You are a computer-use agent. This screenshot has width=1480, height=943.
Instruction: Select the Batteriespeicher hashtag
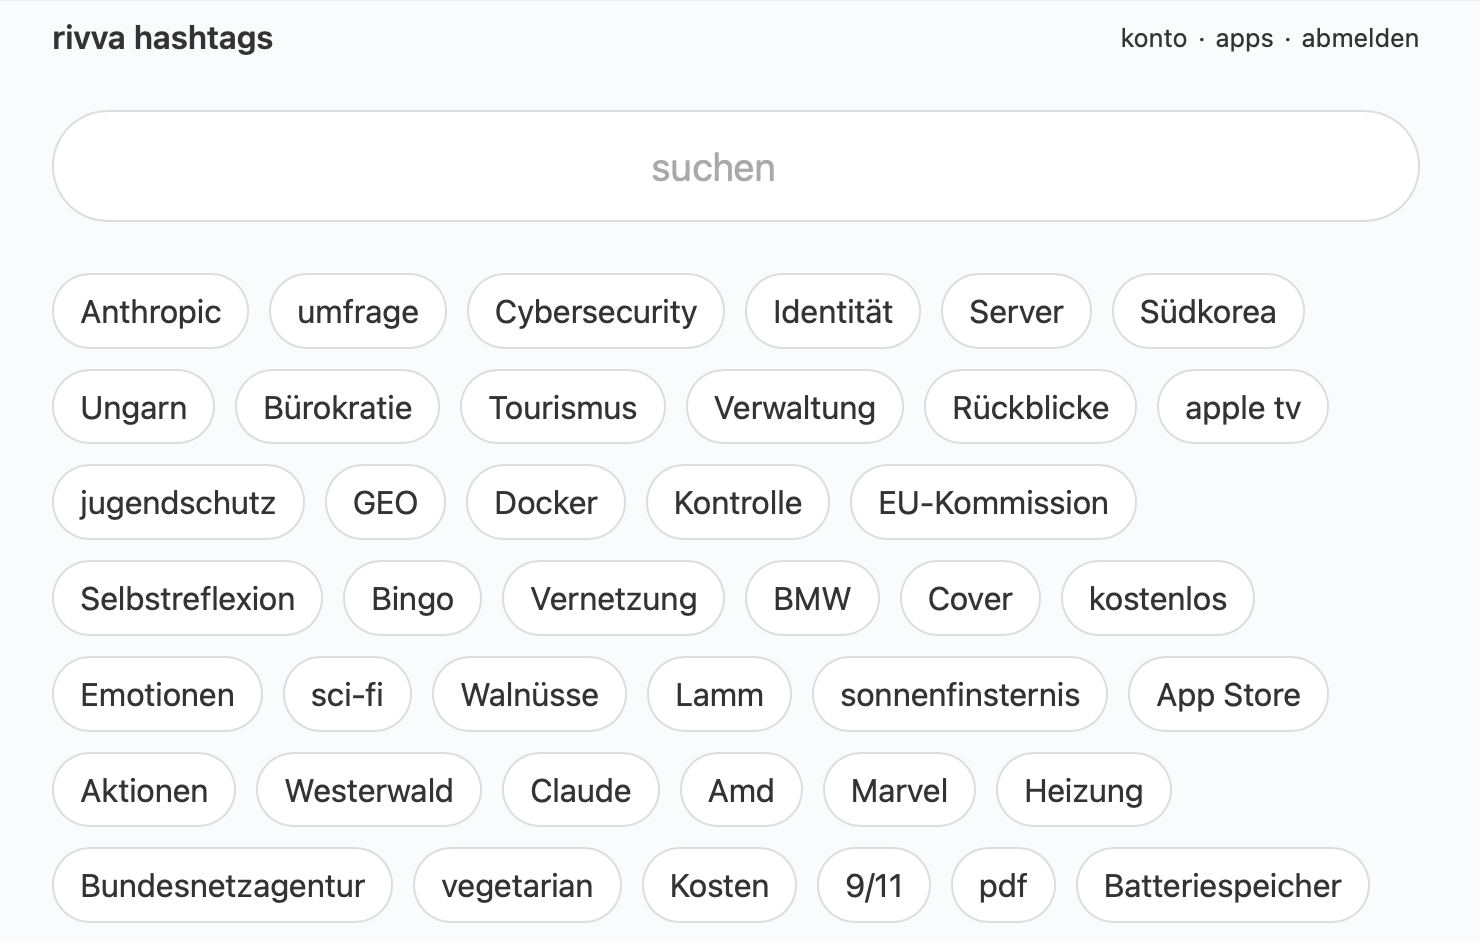tap(1222, 885)
